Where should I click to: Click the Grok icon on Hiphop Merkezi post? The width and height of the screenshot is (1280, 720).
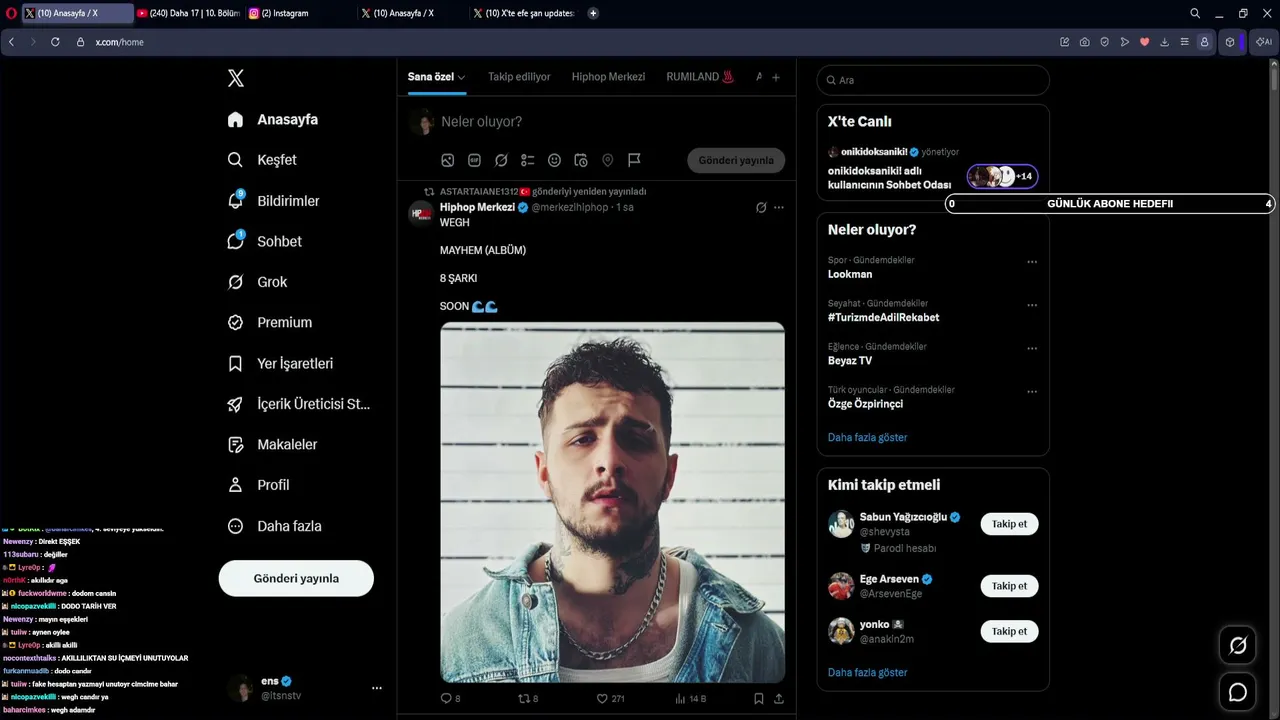[x=761, y=207]
